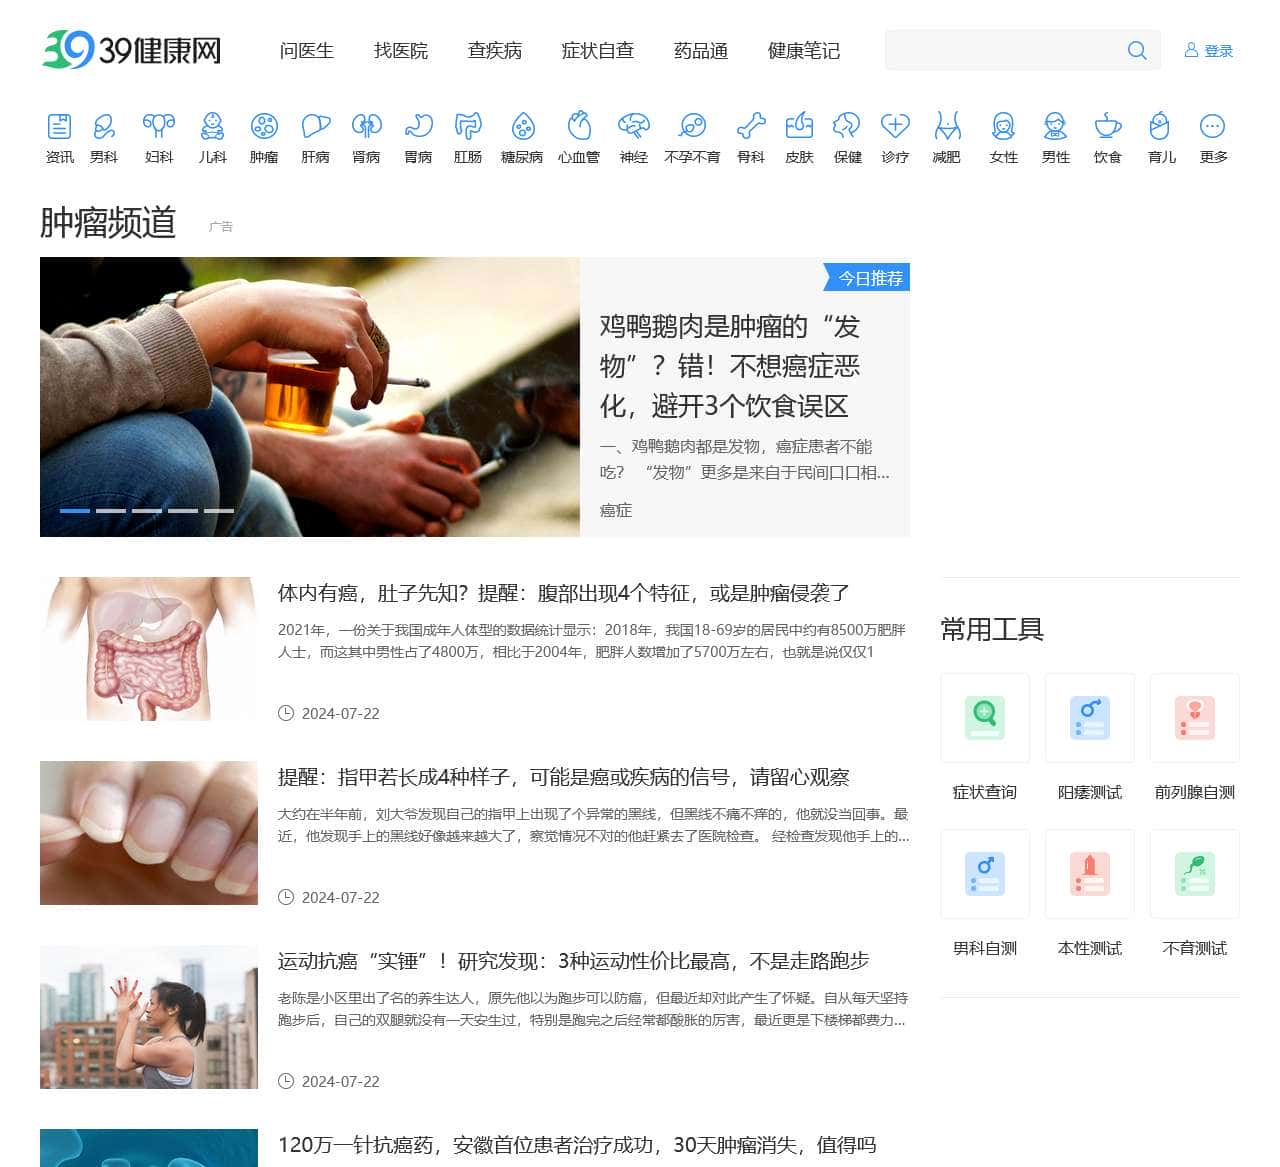Open the 胃病 stomach disease icon
This screenshot has height=1167, width=1280.
pyautogui.click(x=418, y=126)
